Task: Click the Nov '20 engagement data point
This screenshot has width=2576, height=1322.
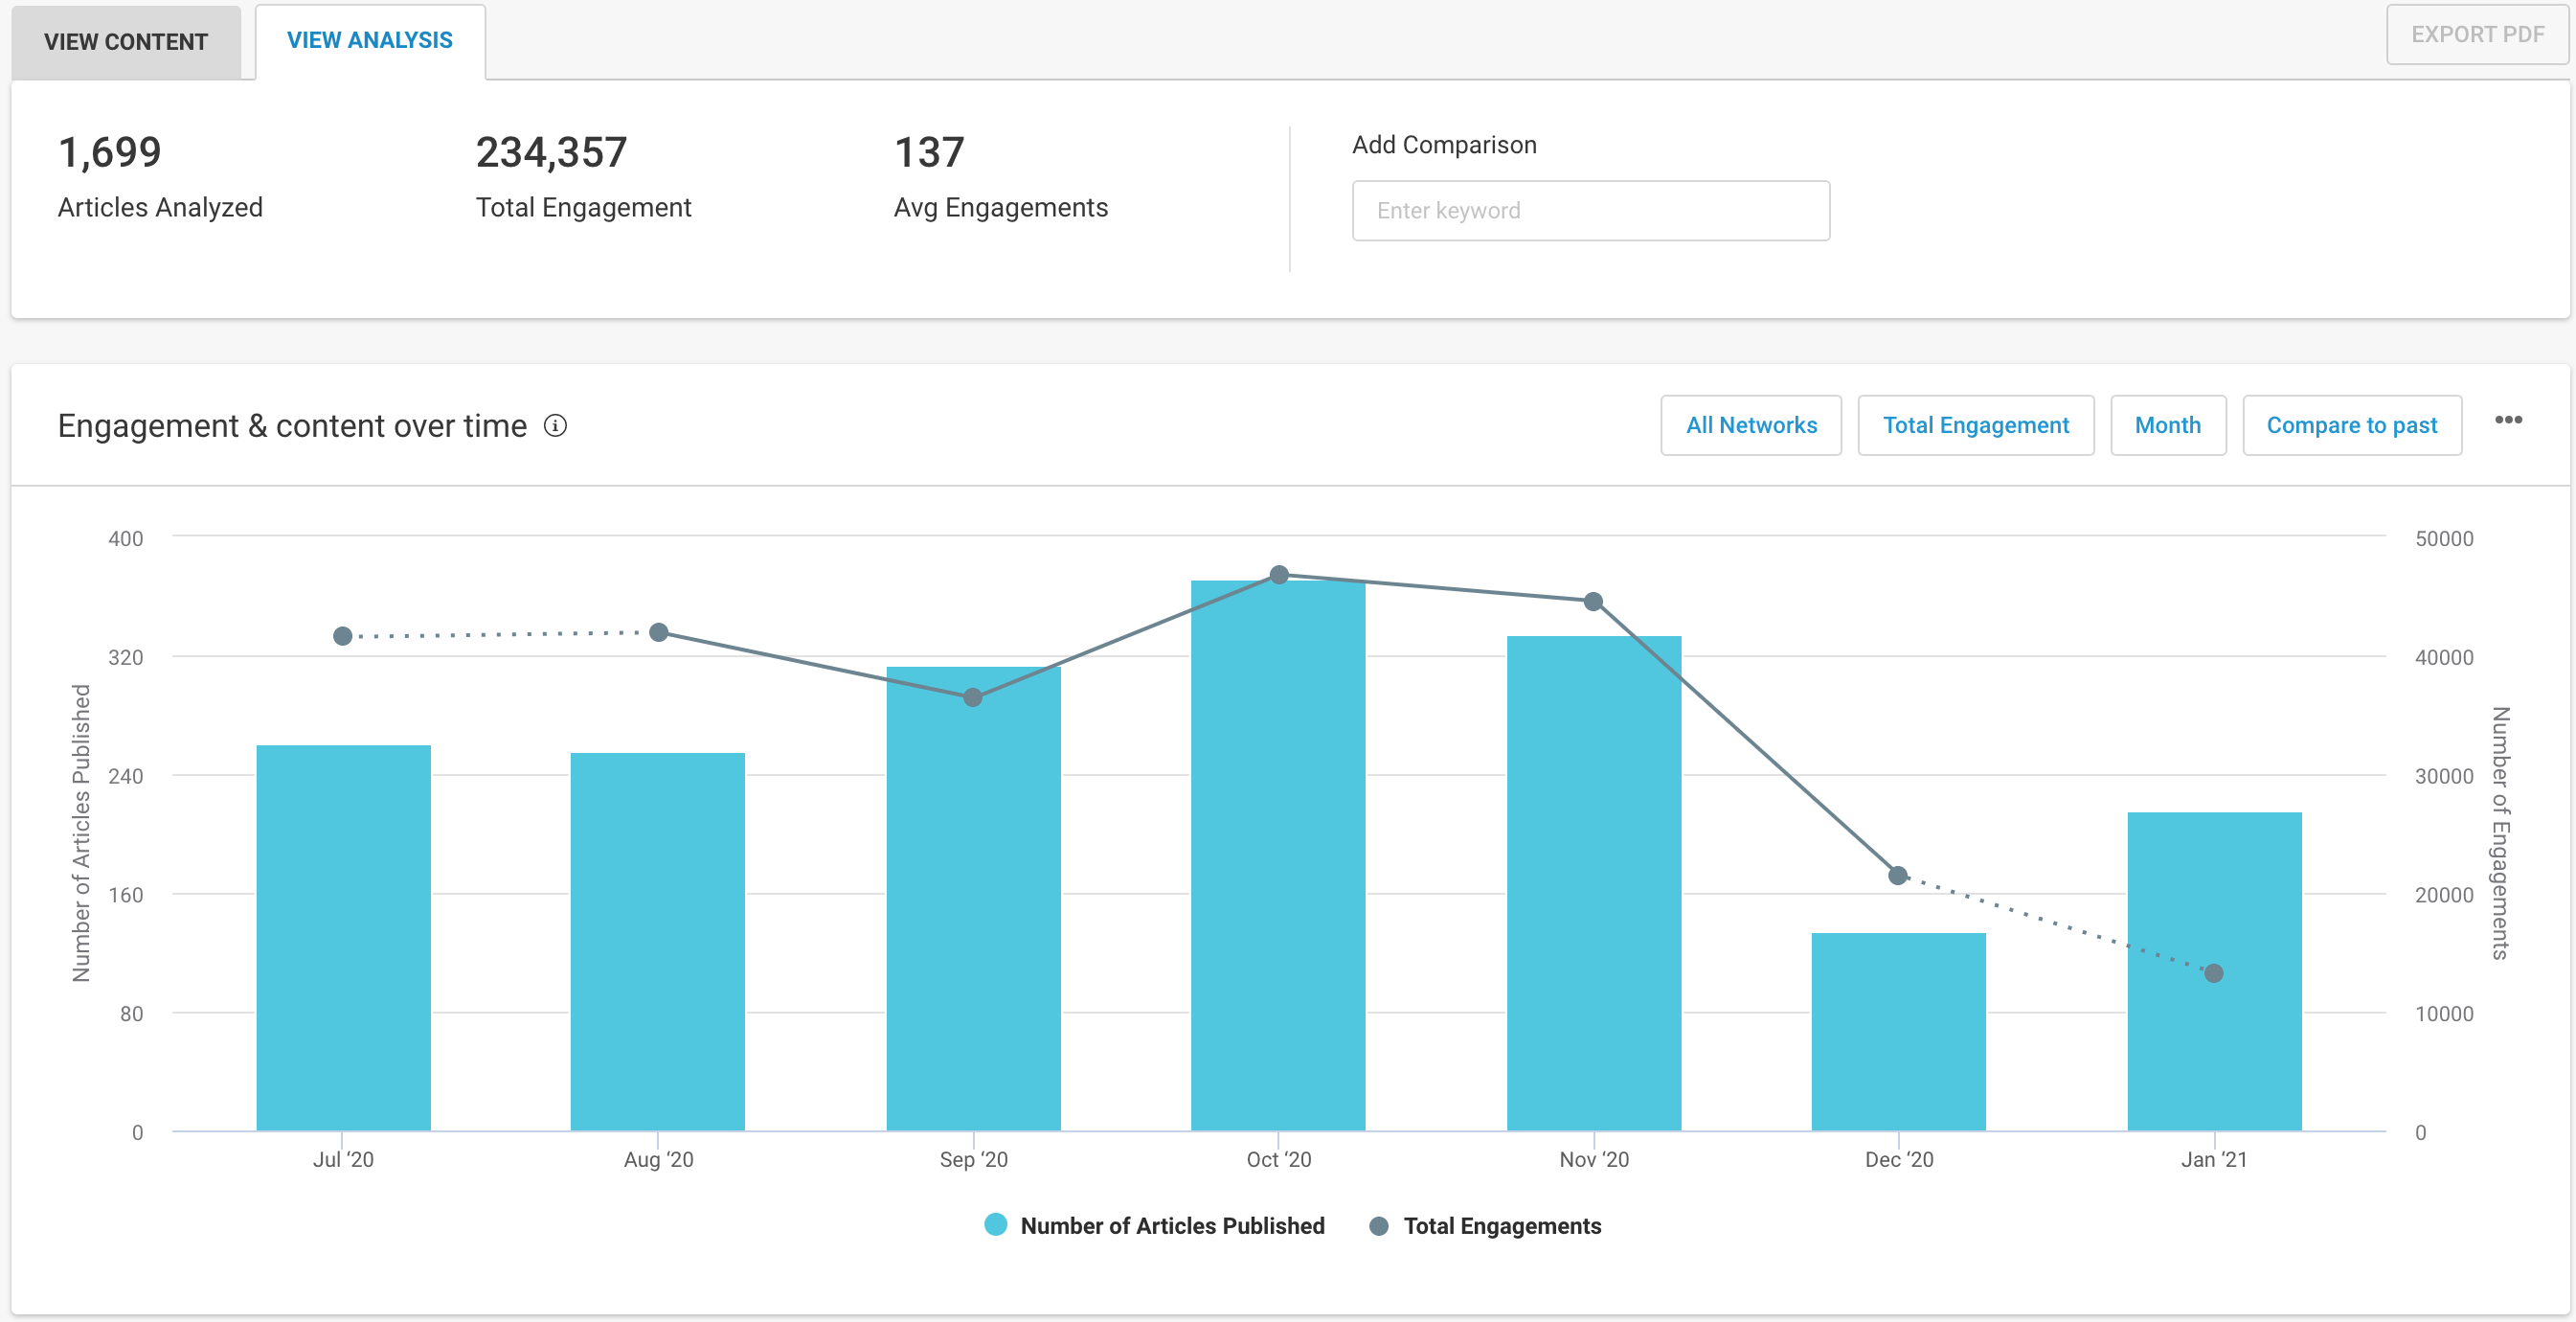Action: (x=1594, y=602)
